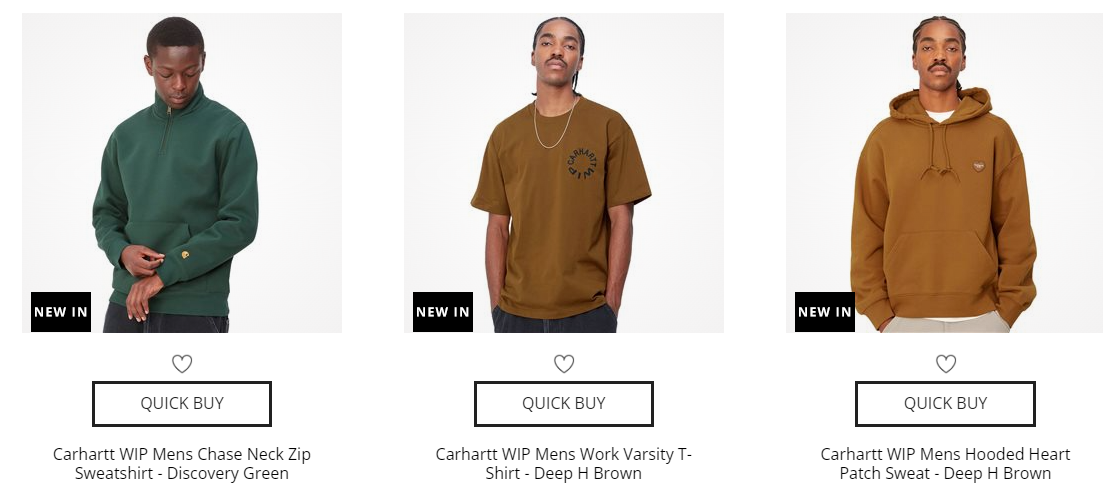View the green zip sweatshirt product photo
This screenshot has width=1103, height=499.
point(182,172)
